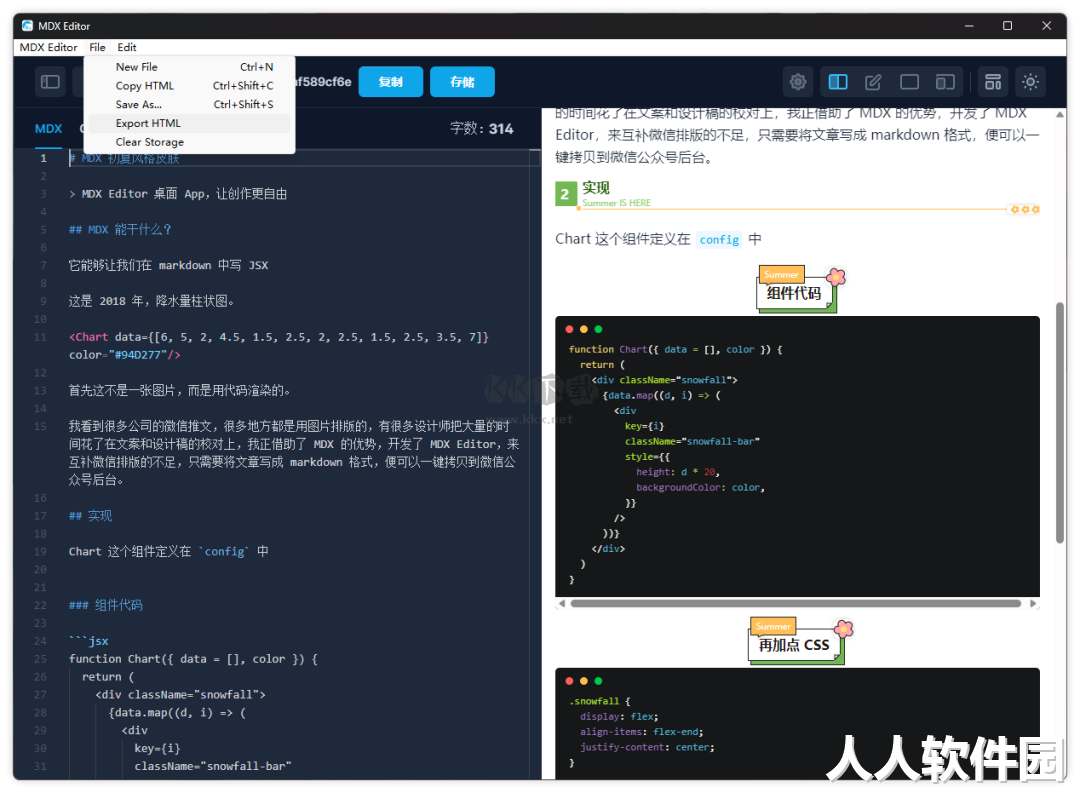Click '.snowfall {' in the preview CSS block
Screen dimensions: 1080x793
(x=599, y=701)
